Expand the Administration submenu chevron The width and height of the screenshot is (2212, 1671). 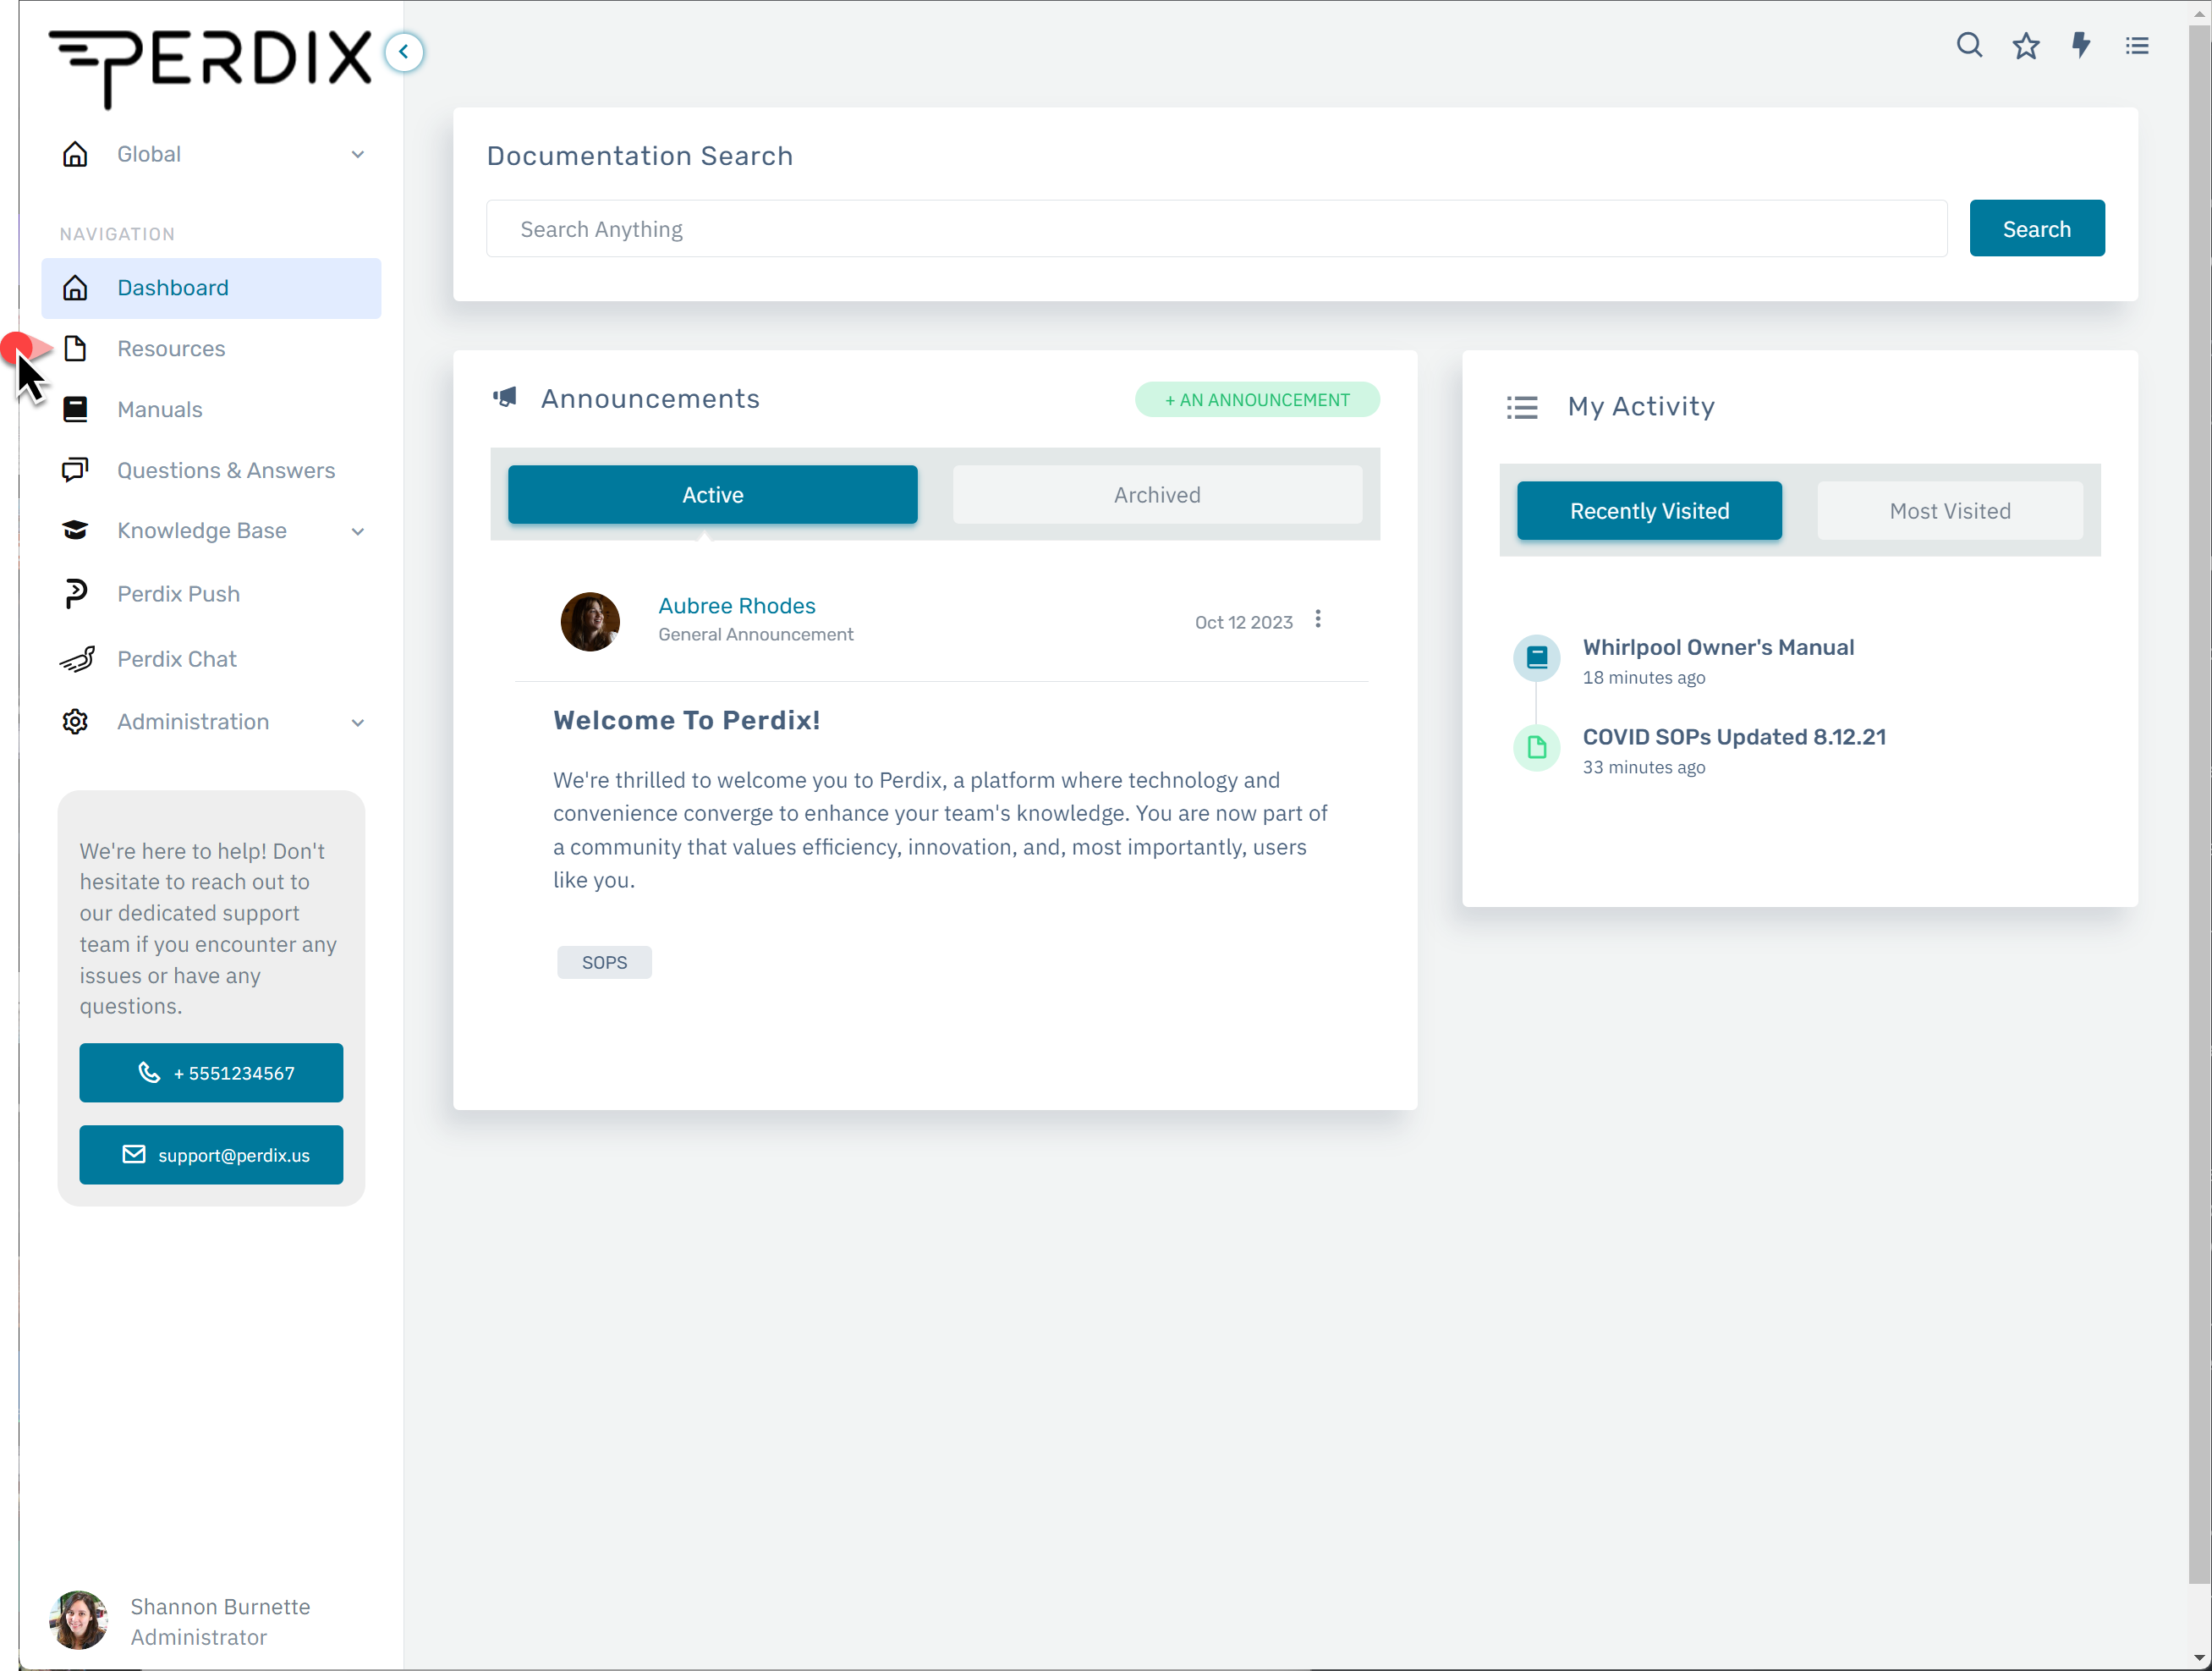358,723
